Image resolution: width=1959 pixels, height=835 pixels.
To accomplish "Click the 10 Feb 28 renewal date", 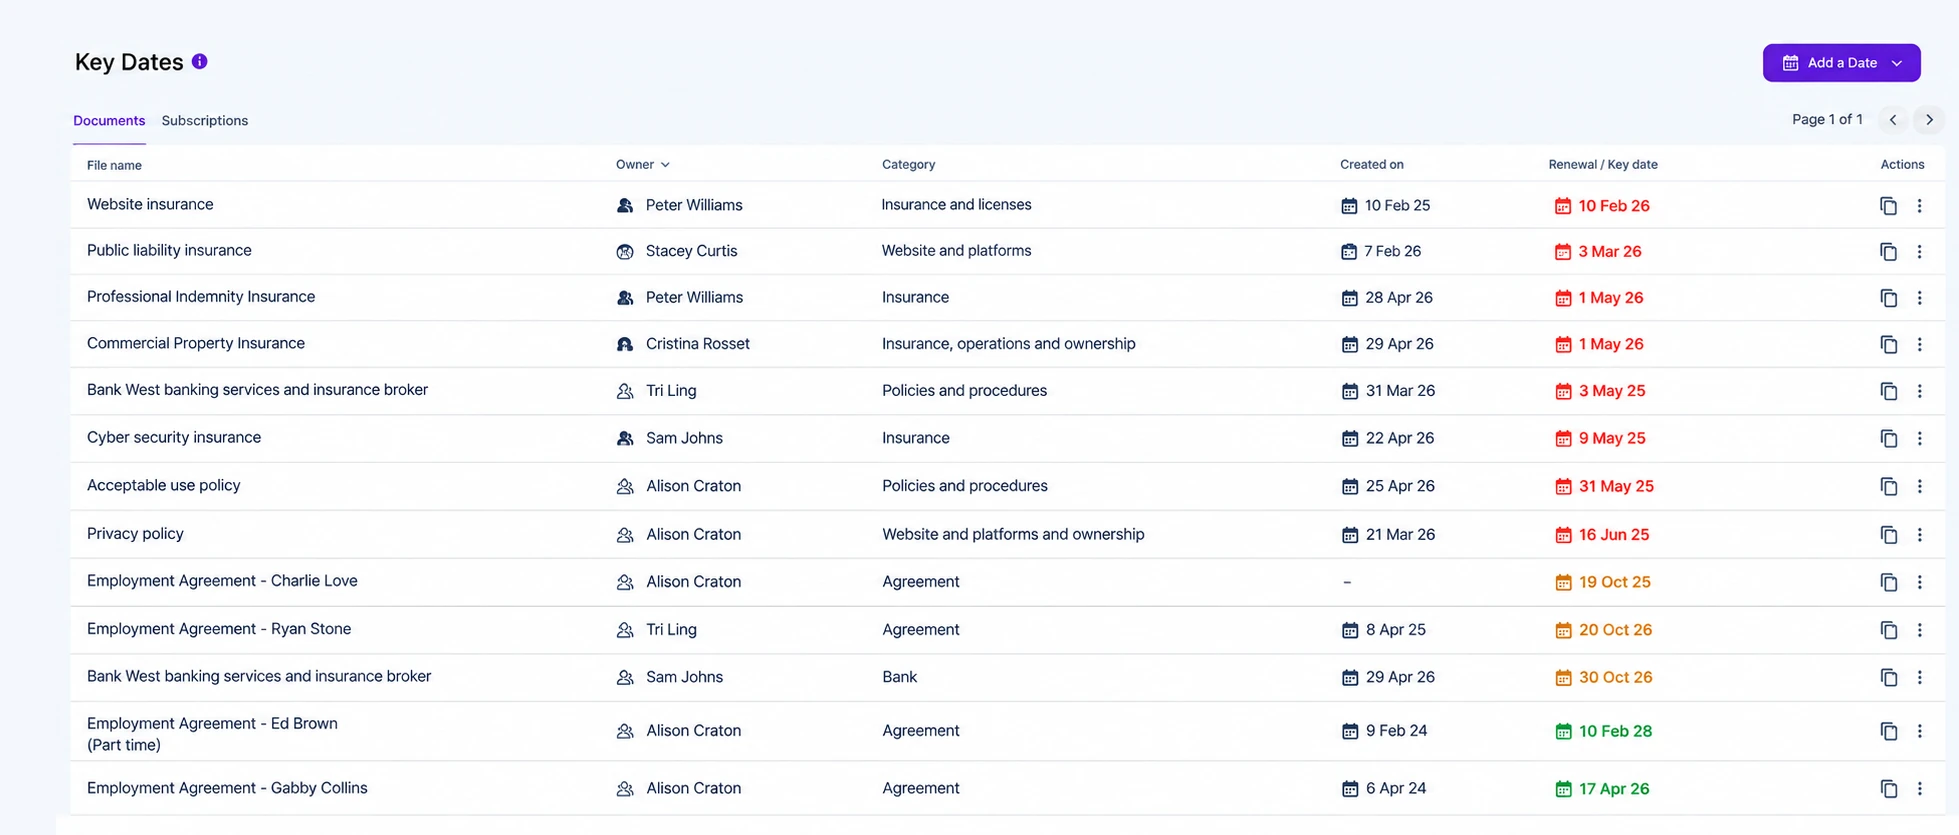I will pyautogui.click(x=1615, y=731).
